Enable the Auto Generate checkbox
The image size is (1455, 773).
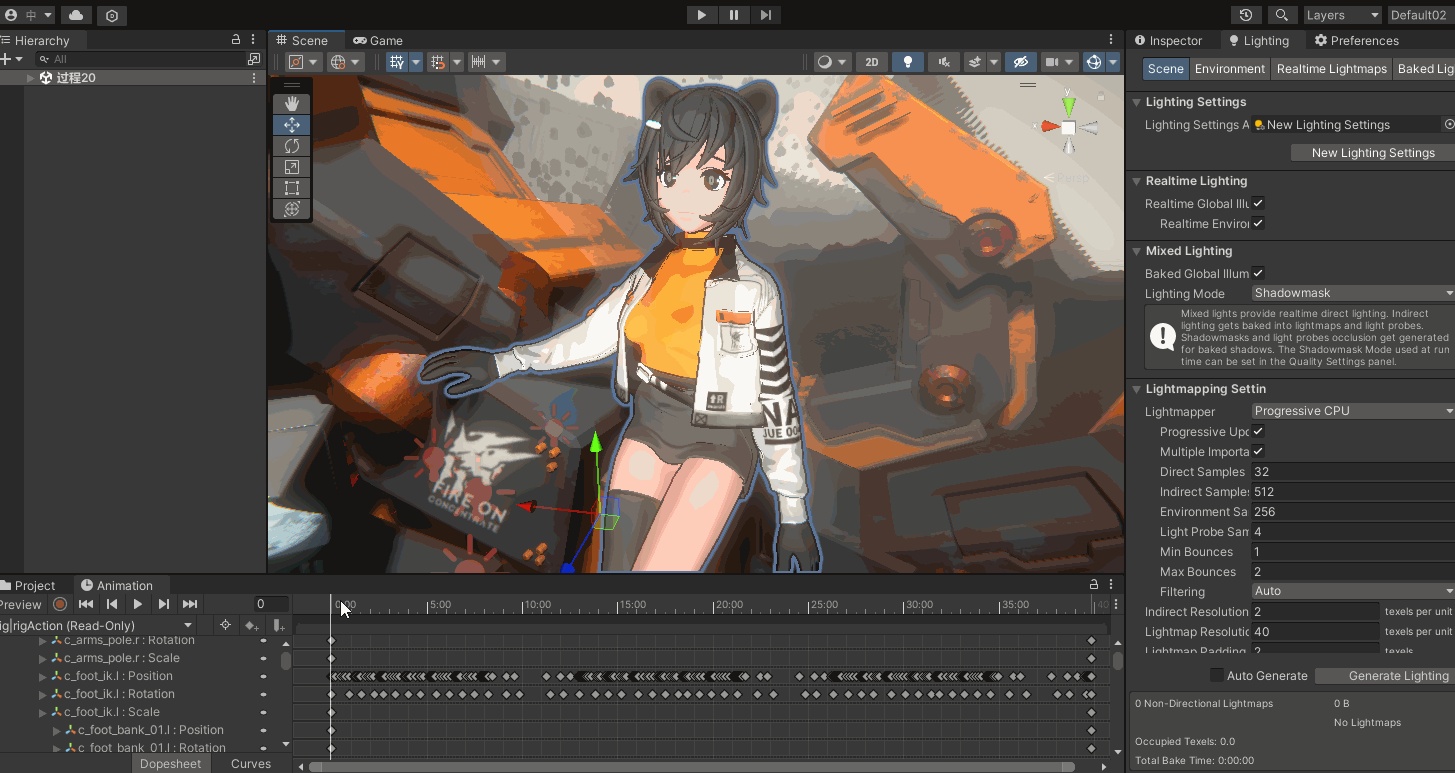tap(1217, 676)
